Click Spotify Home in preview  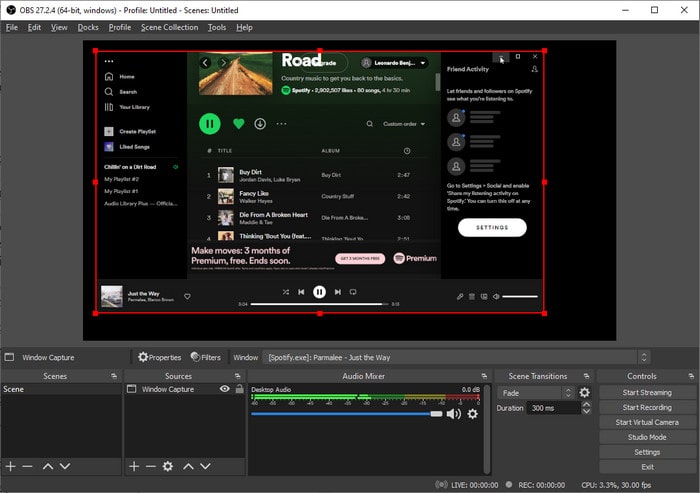click(x=120, y=76)
